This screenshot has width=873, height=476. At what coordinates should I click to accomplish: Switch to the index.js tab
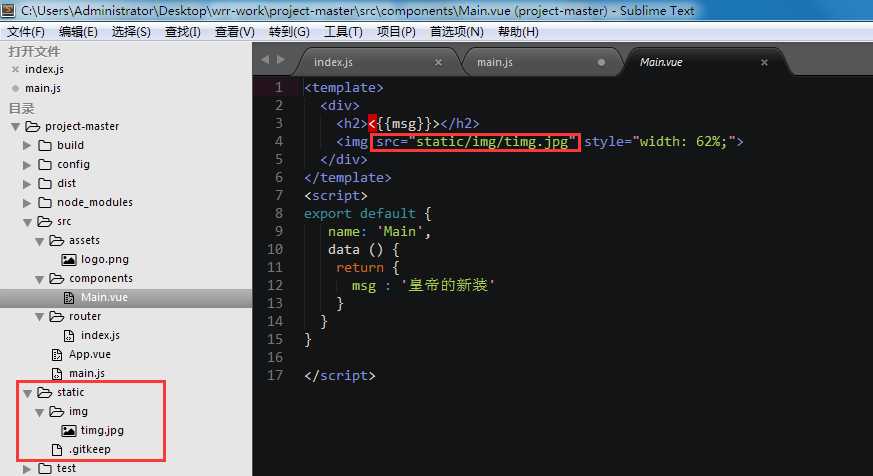(x=379, y=62)
